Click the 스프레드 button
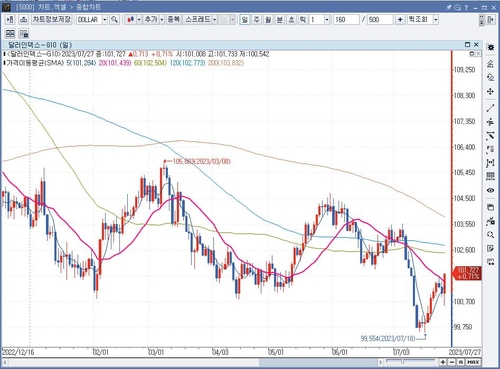This screenshot has height=369, width=500. pyautogui.click(x=198, y=20)
